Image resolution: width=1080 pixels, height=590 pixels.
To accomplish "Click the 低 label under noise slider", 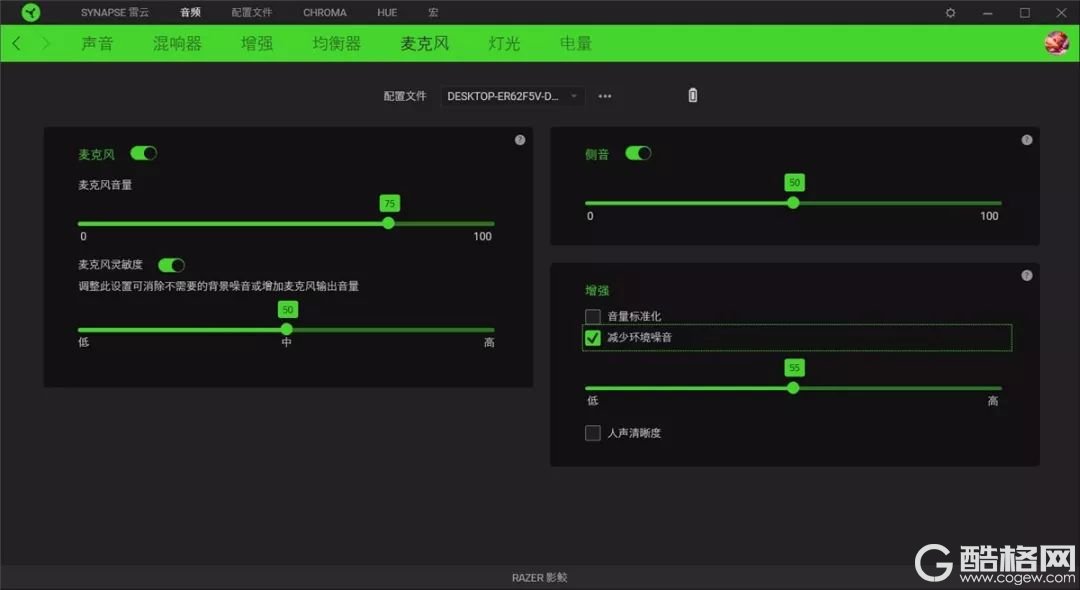I will (x=592, y=401).
